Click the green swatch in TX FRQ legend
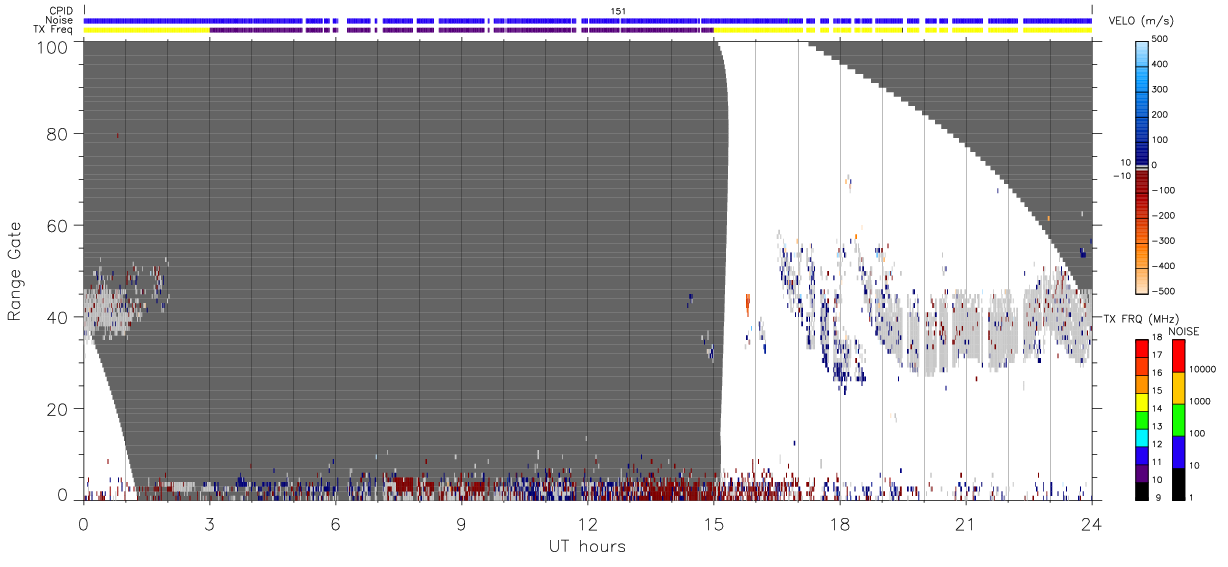The height and width of the screenshot is (567, 1228). [x=1141, y=420]
